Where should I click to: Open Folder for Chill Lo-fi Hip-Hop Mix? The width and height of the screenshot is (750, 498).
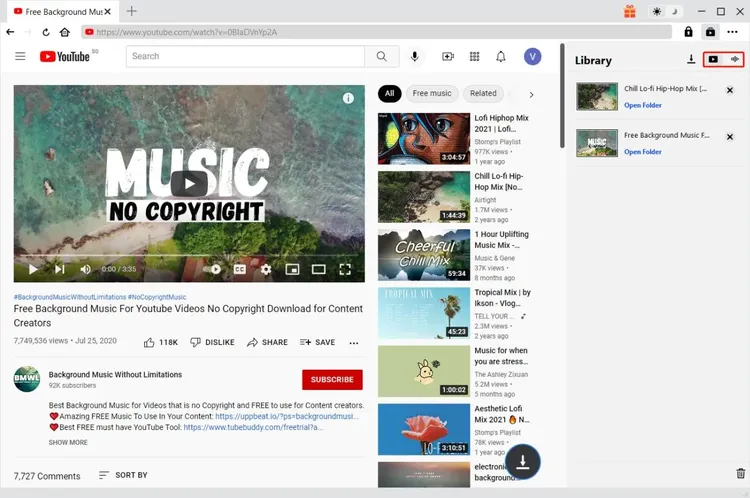click(x=642, y=105)
